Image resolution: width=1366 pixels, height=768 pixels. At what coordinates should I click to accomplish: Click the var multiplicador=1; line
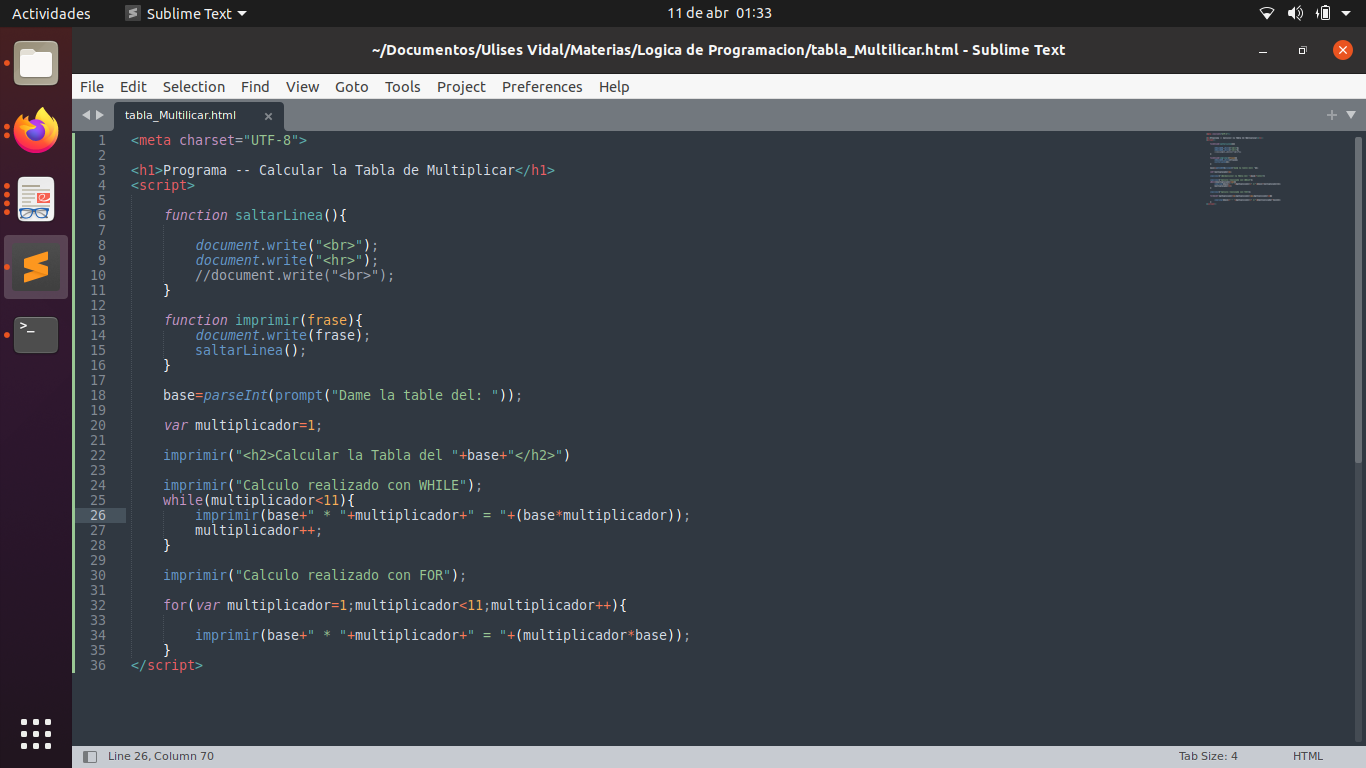click(243, 425)
